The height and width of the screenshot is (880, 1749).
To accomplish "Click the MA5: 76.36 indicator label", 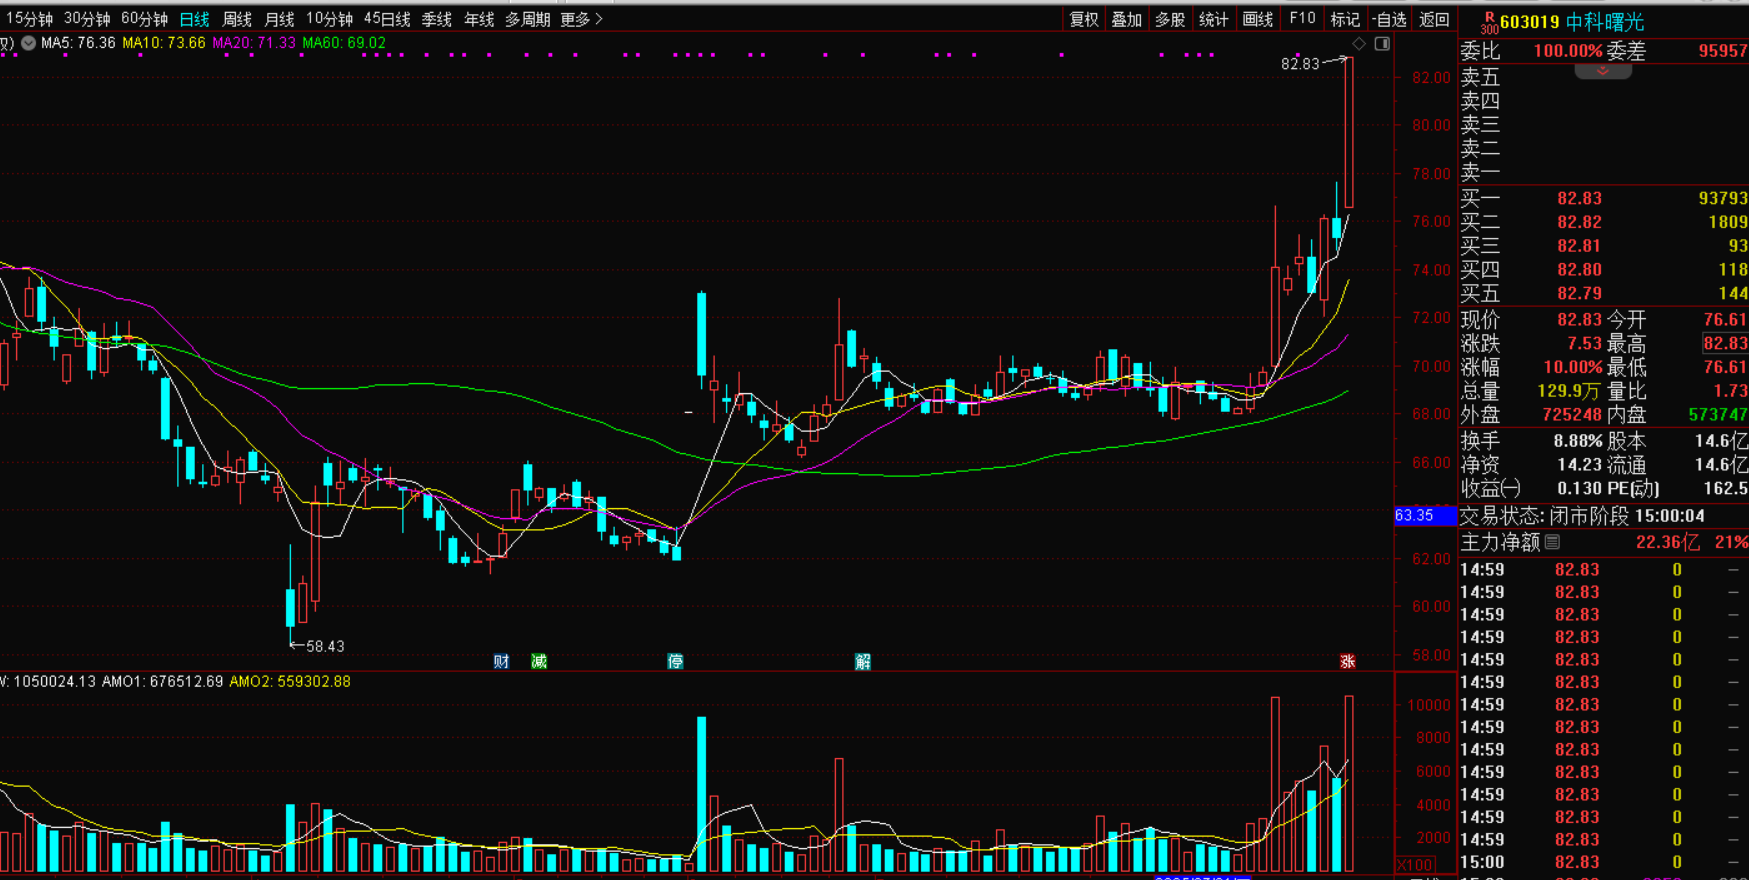I will click(78, 43).
